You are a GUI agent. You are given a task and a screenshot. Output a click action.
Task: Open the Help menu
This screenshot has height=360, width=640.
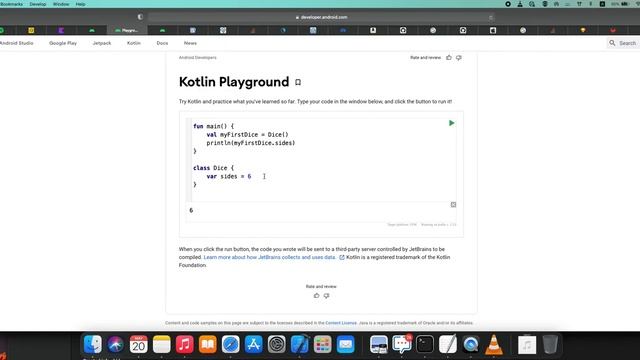click(x=80, y=4)
